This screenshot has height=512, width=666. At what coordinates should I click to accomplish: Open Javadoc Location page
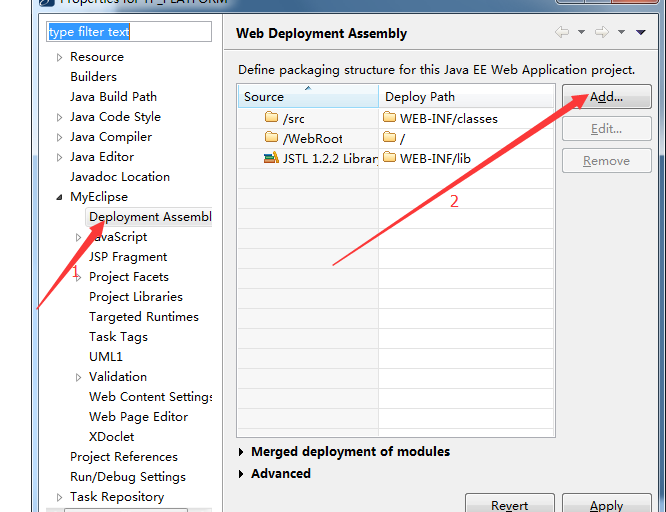[120, 177]
